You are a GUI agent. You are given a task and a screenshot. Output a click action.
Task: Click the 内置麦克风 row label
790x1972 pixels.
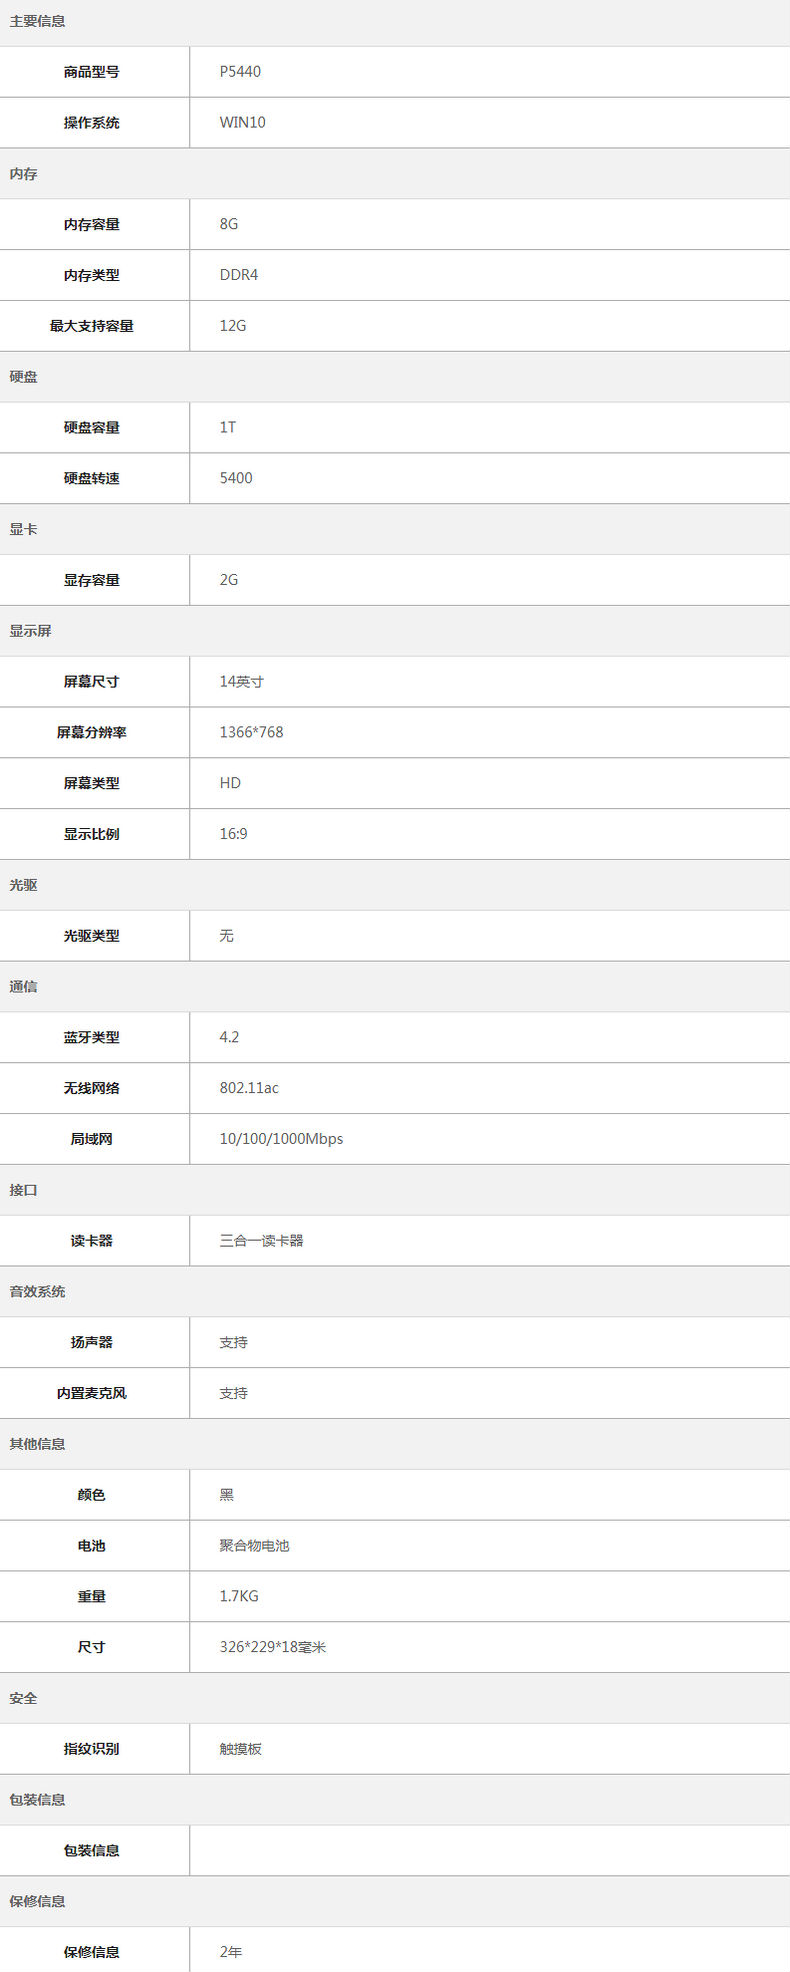click(92, 1393)
